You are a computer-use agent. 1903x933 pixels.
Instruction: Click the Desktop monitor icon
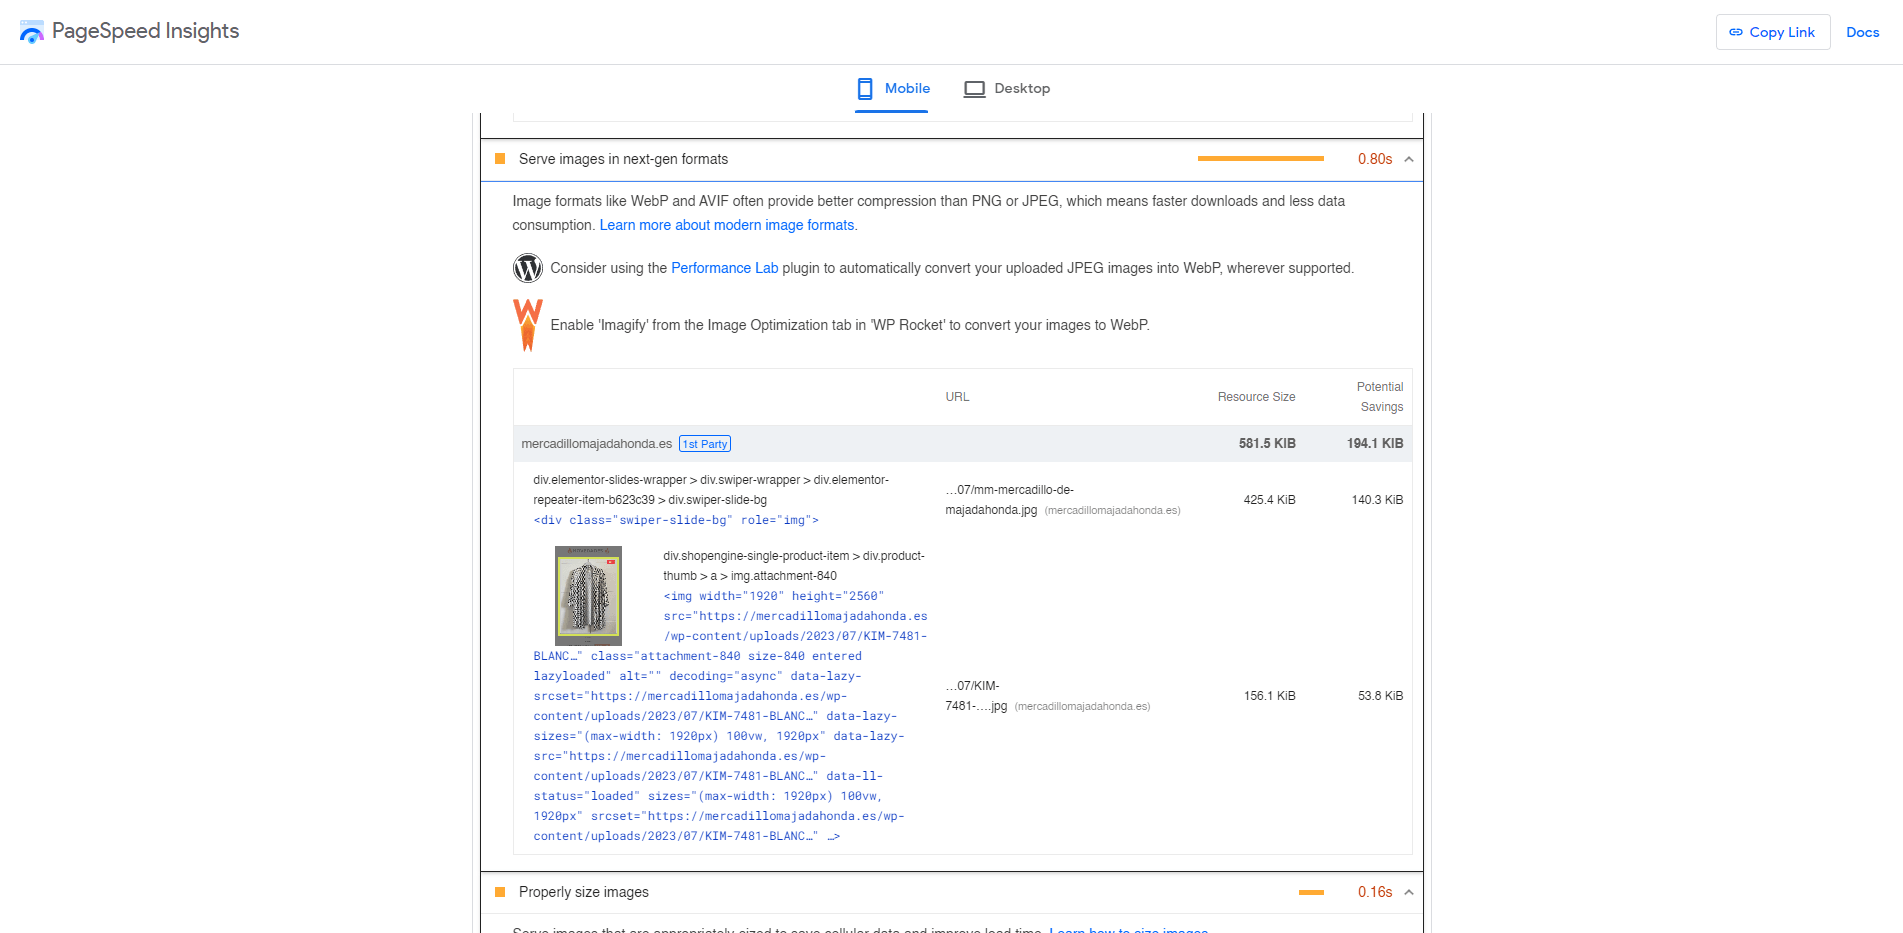click(974, 89)
